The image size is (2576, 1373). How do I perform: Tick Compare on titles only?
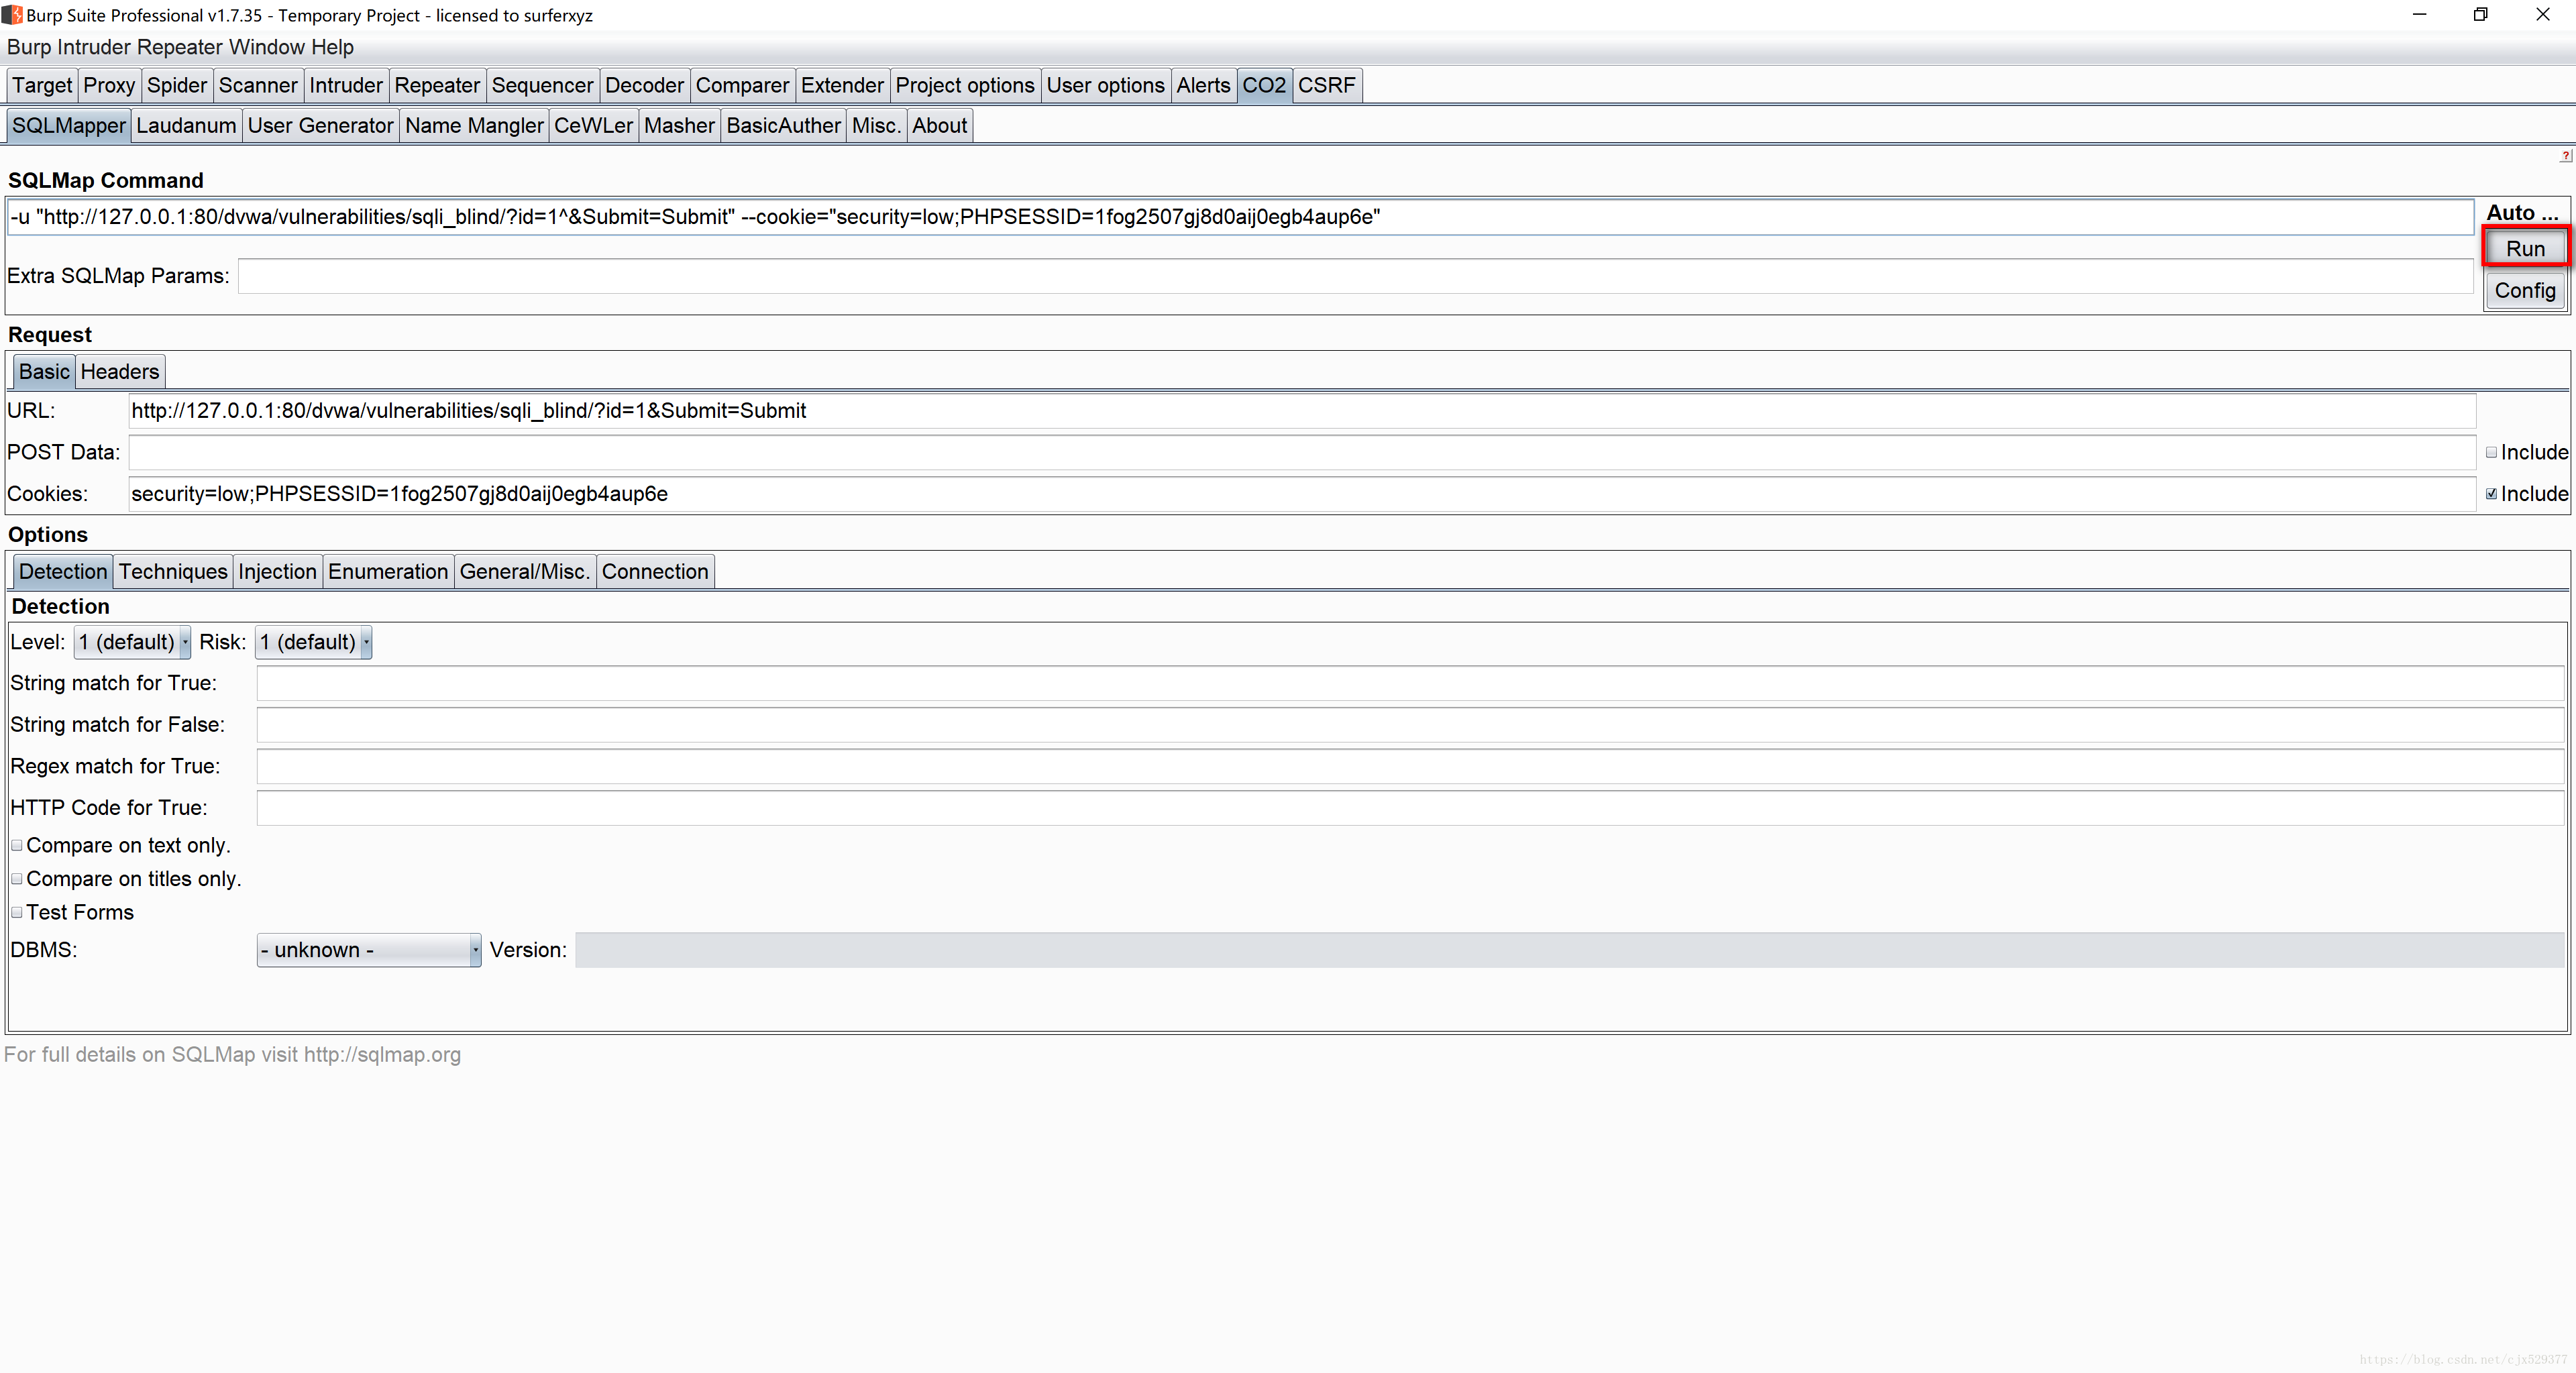(17, 879)
